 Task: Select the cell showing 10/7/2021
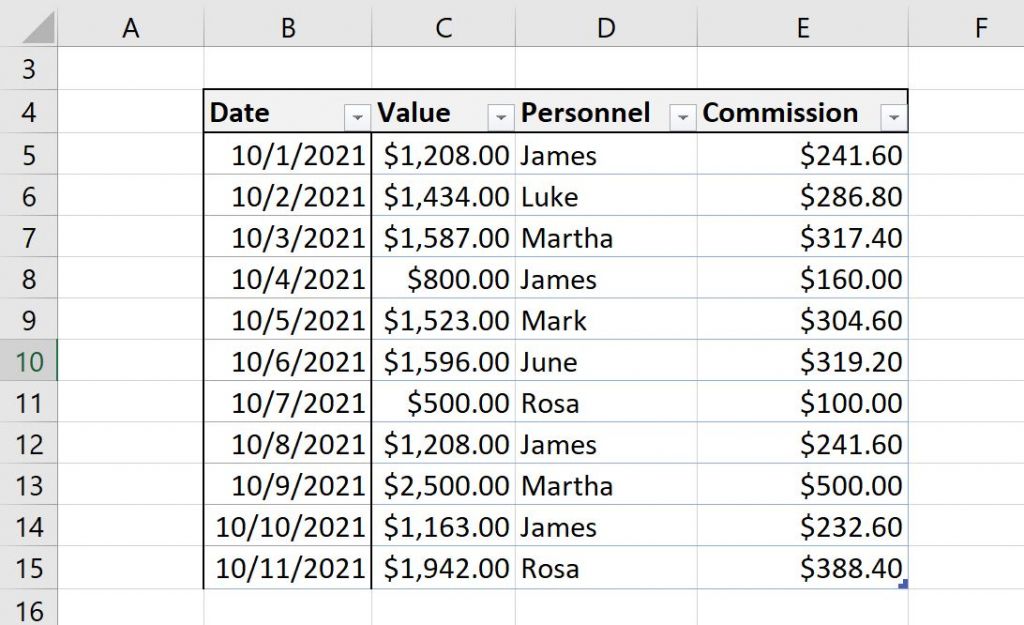(287, 402)
